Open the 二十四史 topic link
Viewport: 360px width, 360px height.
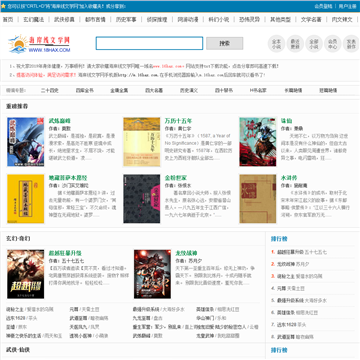point(50,90)
